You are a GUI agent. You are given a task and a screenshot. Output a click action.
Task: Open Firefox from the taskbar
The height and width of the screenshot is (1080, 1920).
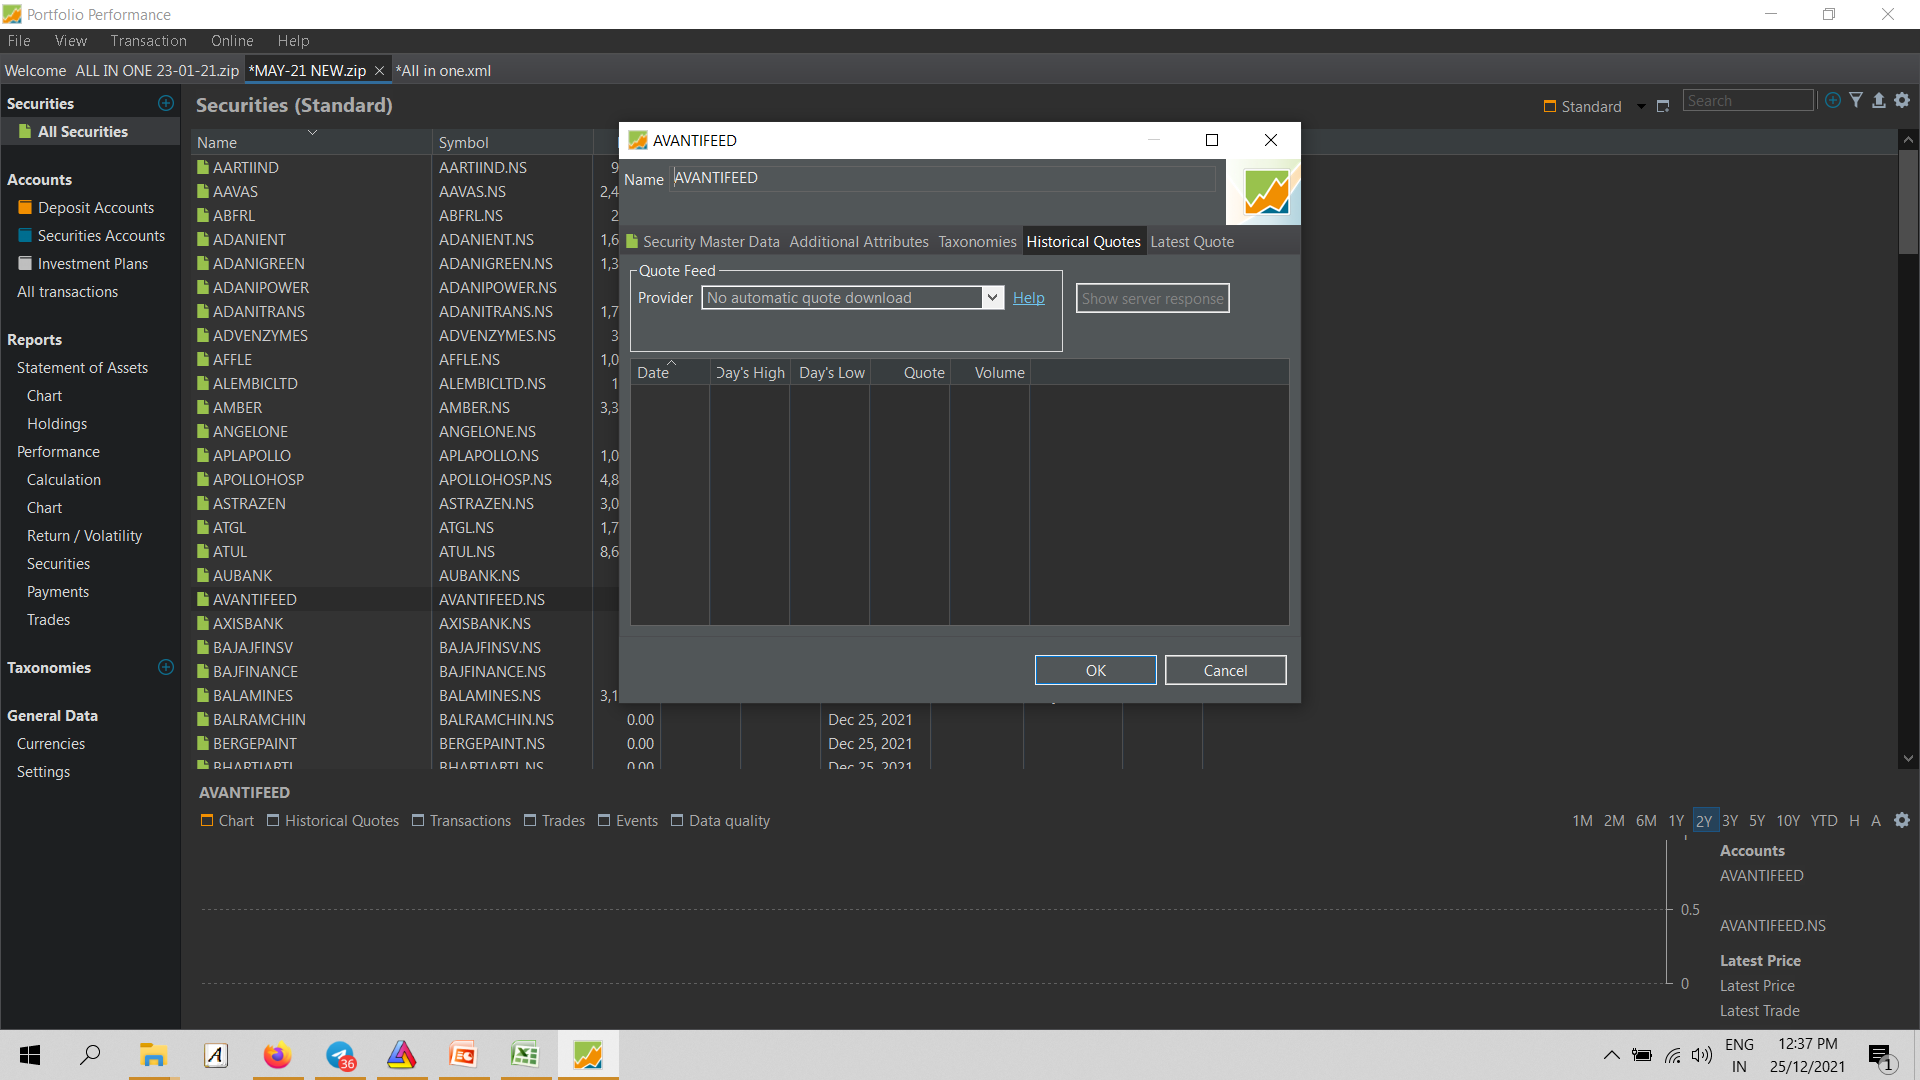tap(277, 1055)
